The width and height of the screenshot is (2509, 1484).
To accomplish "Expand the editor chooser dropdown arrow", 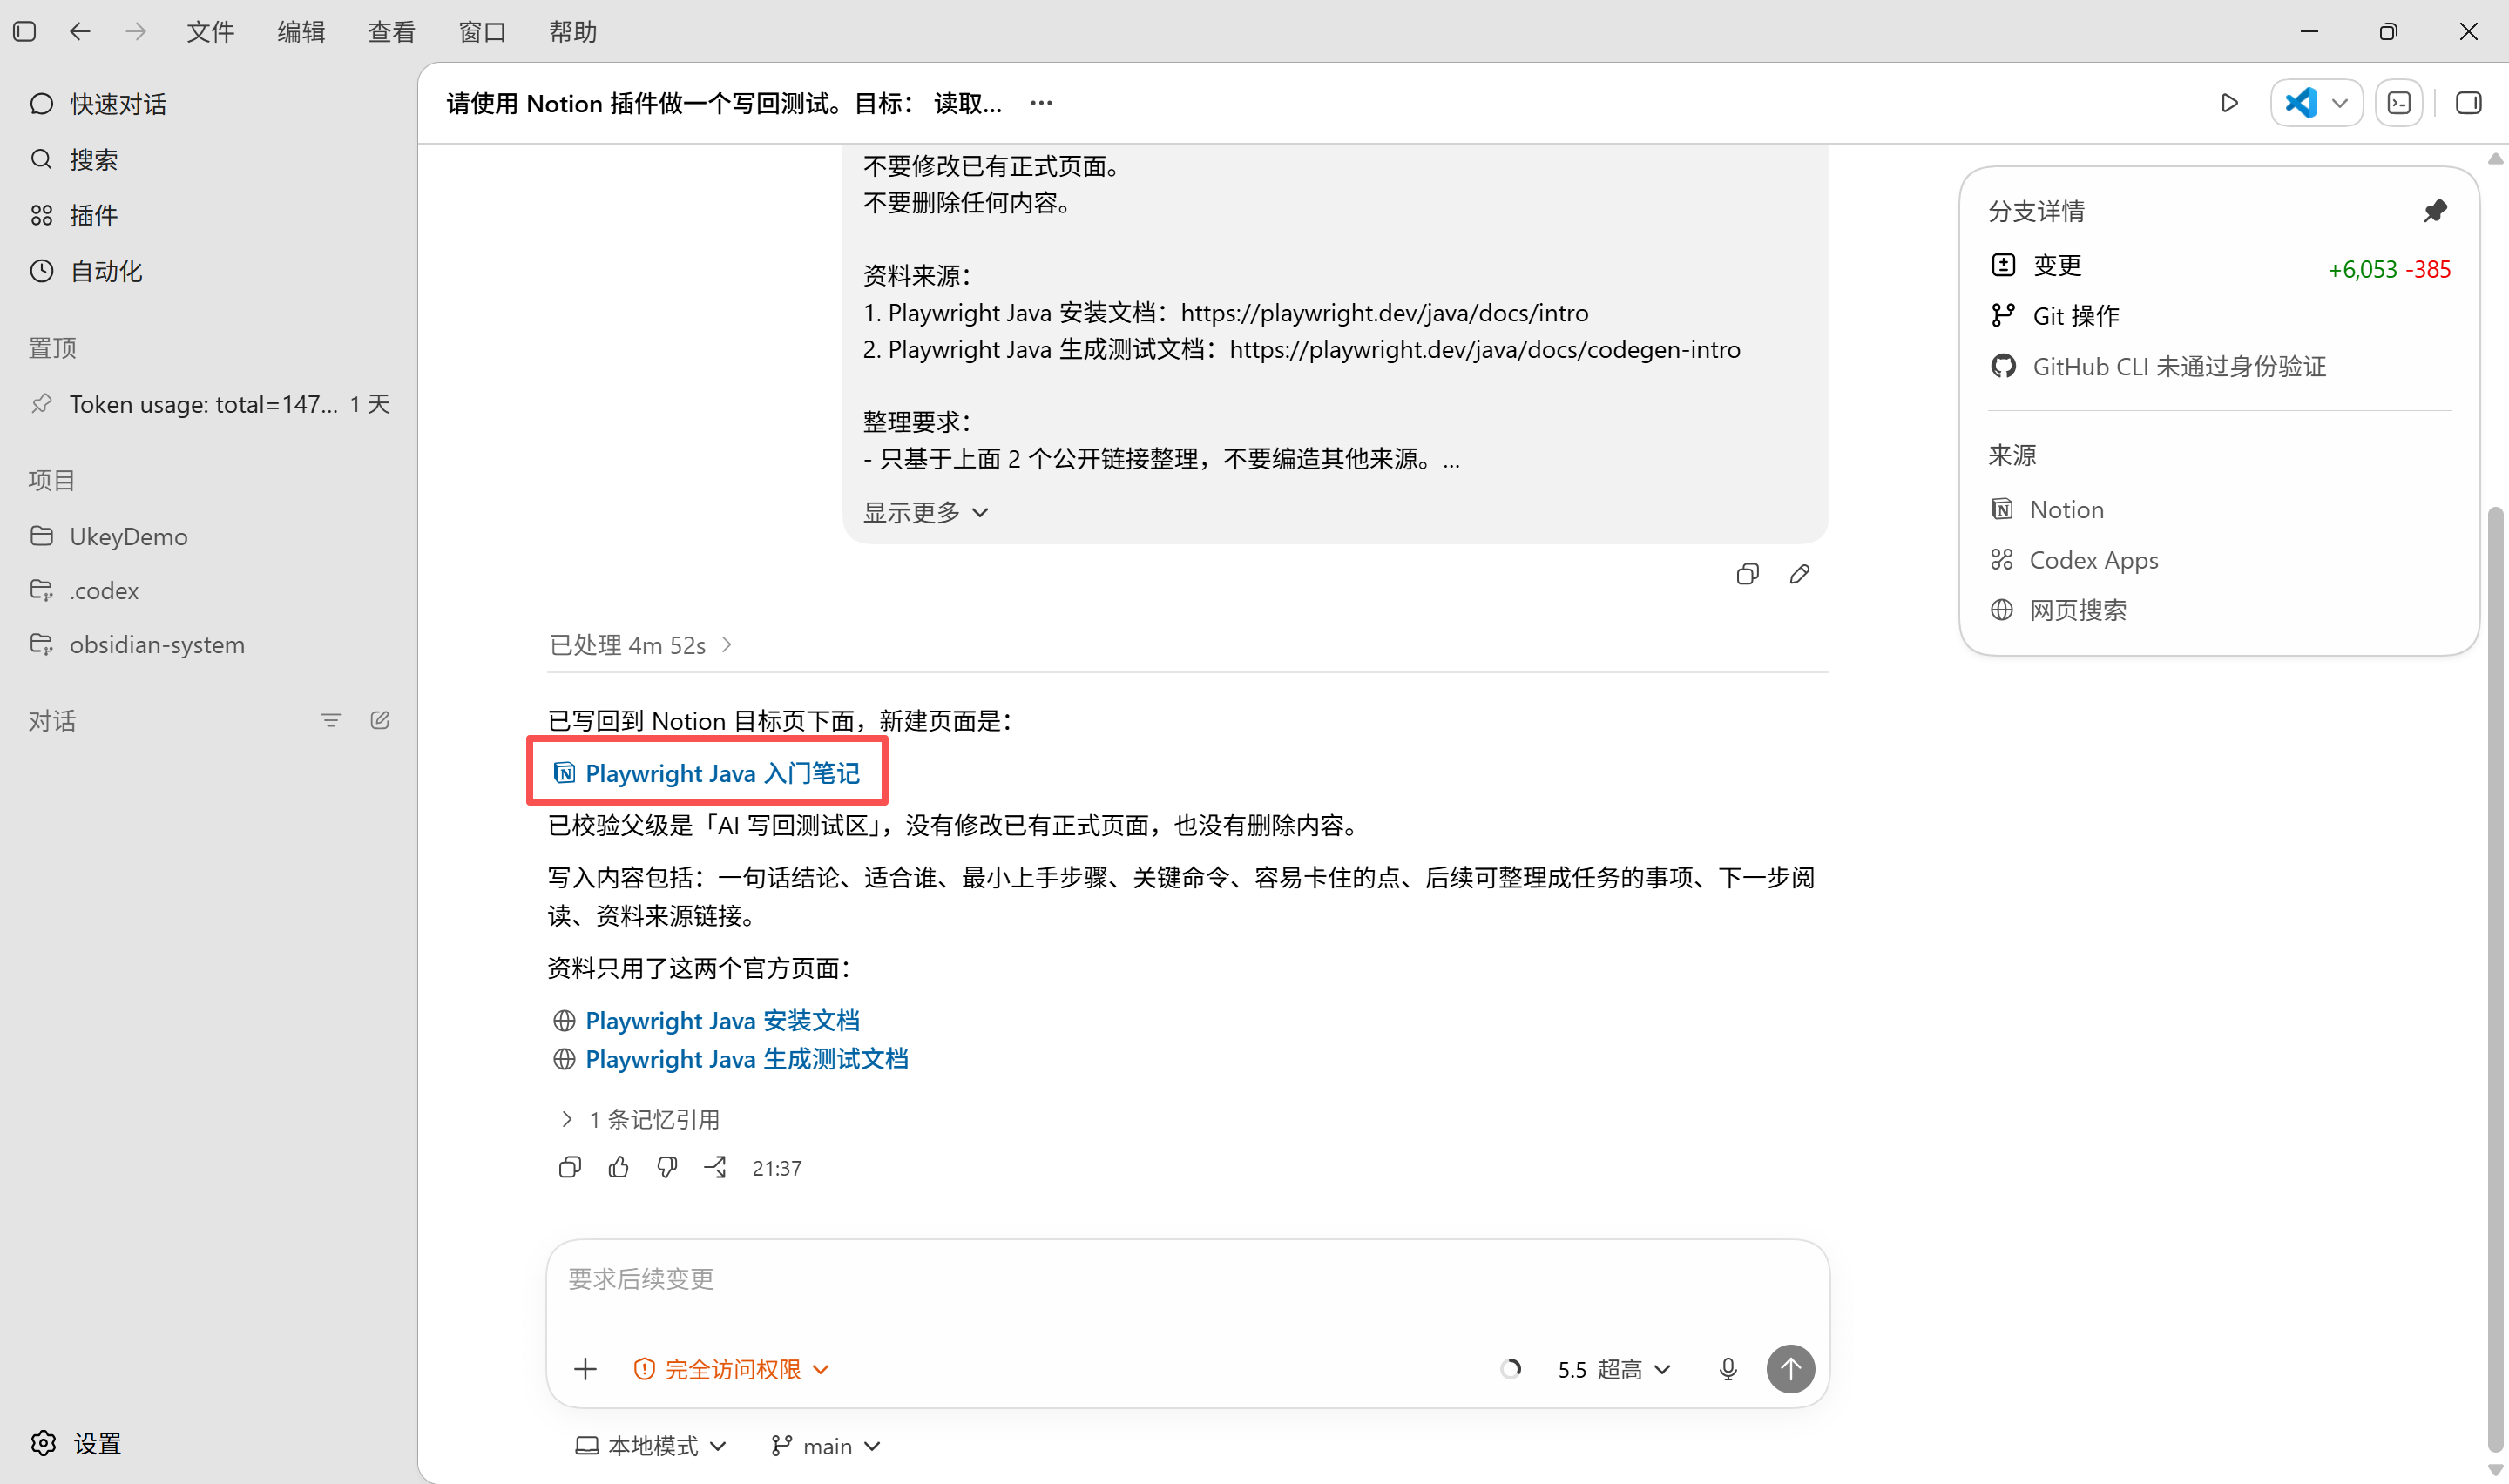I will (2340, 103).
